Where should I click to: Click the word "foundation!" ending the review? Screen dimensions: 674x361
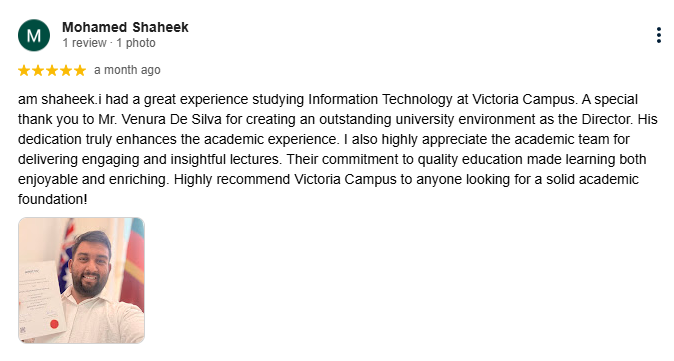click(x=52, y=199)
